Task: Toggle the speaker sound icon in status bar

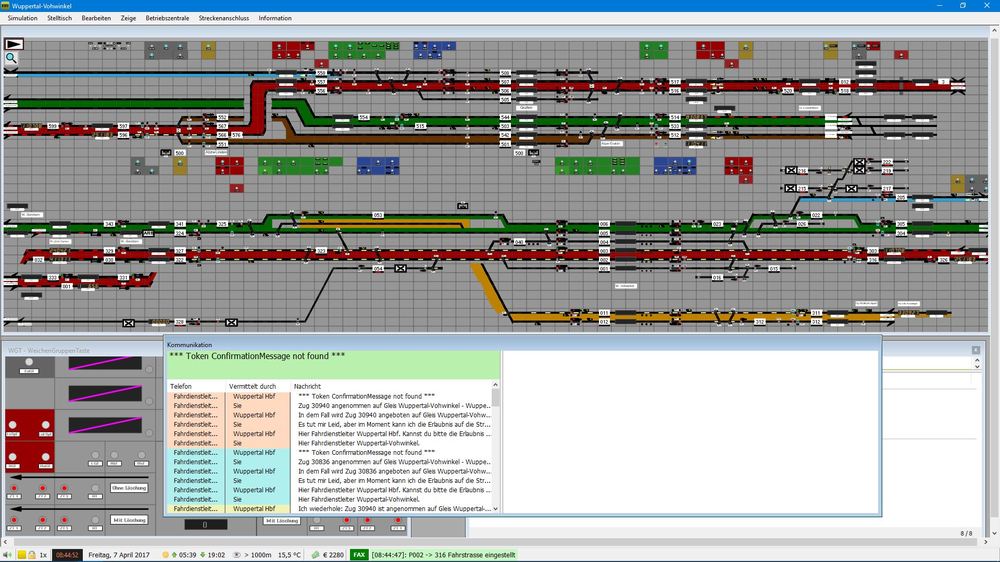Action: (8, 555)
